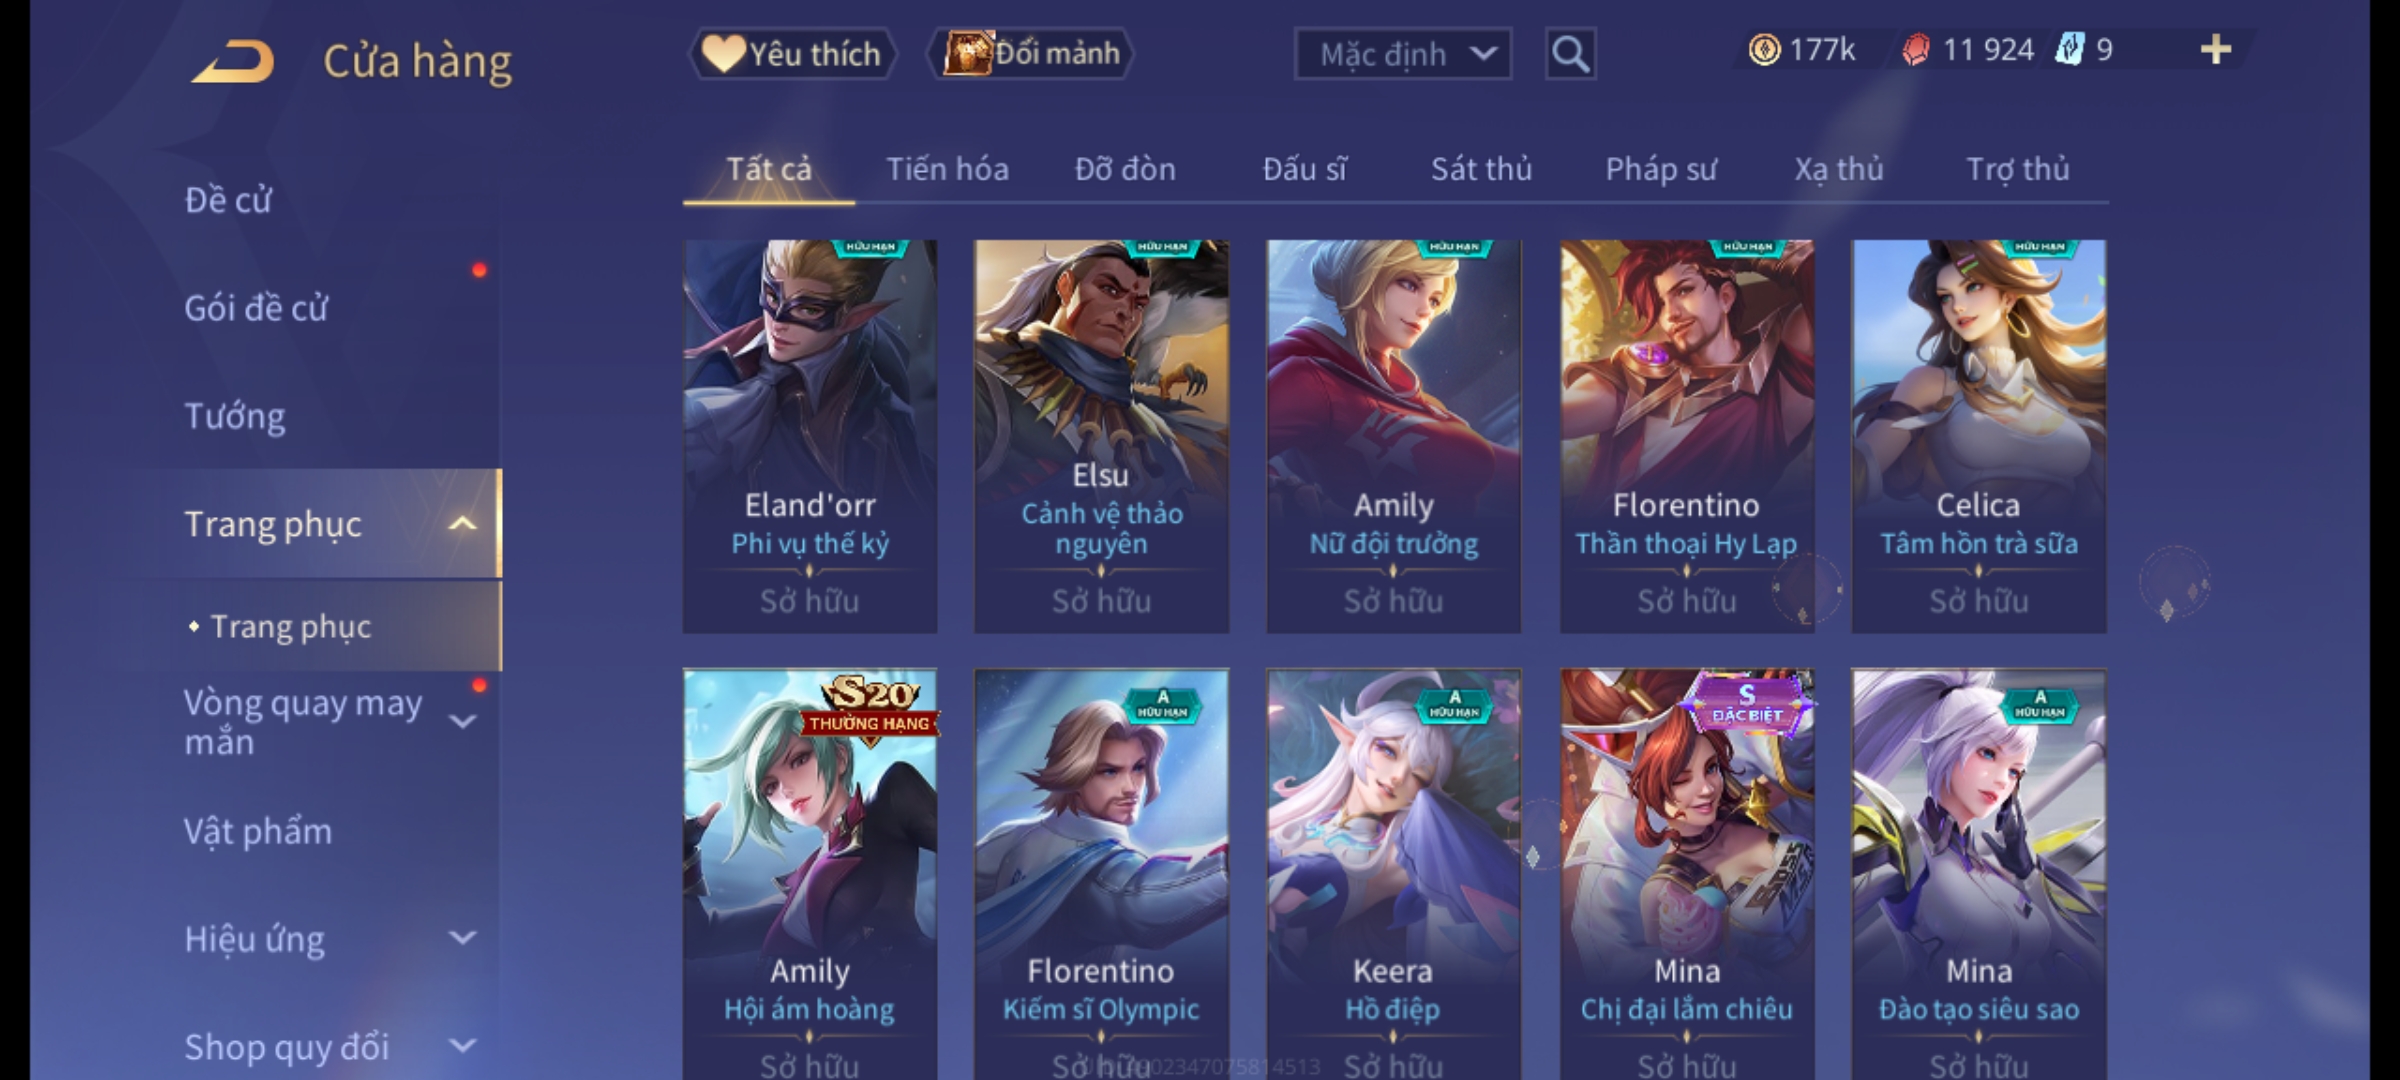Select Eland'orr Phi vụ thế kỷ skin
2400x1080 pixels.
coord(810,436)
